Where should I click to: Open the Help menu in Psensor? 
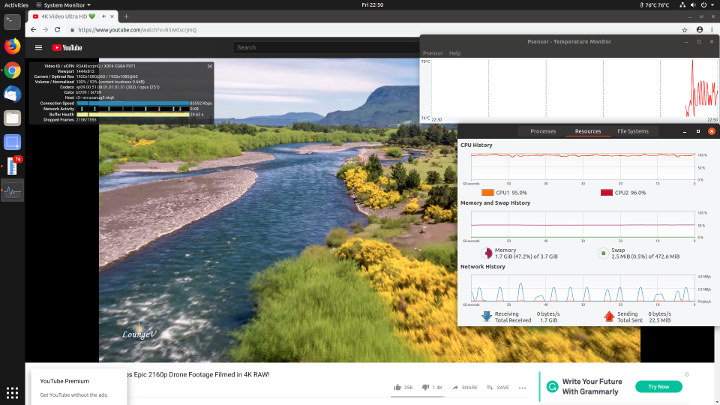[455, 53]
